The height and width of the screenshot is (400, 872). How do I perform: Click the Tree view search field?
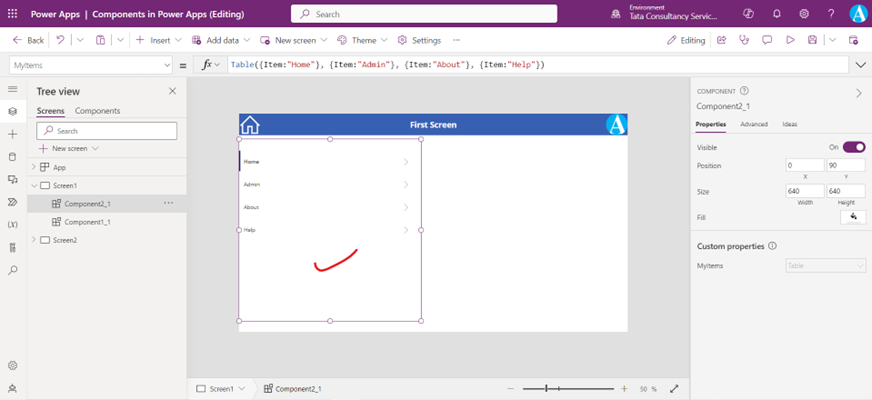tap(107, 131)
